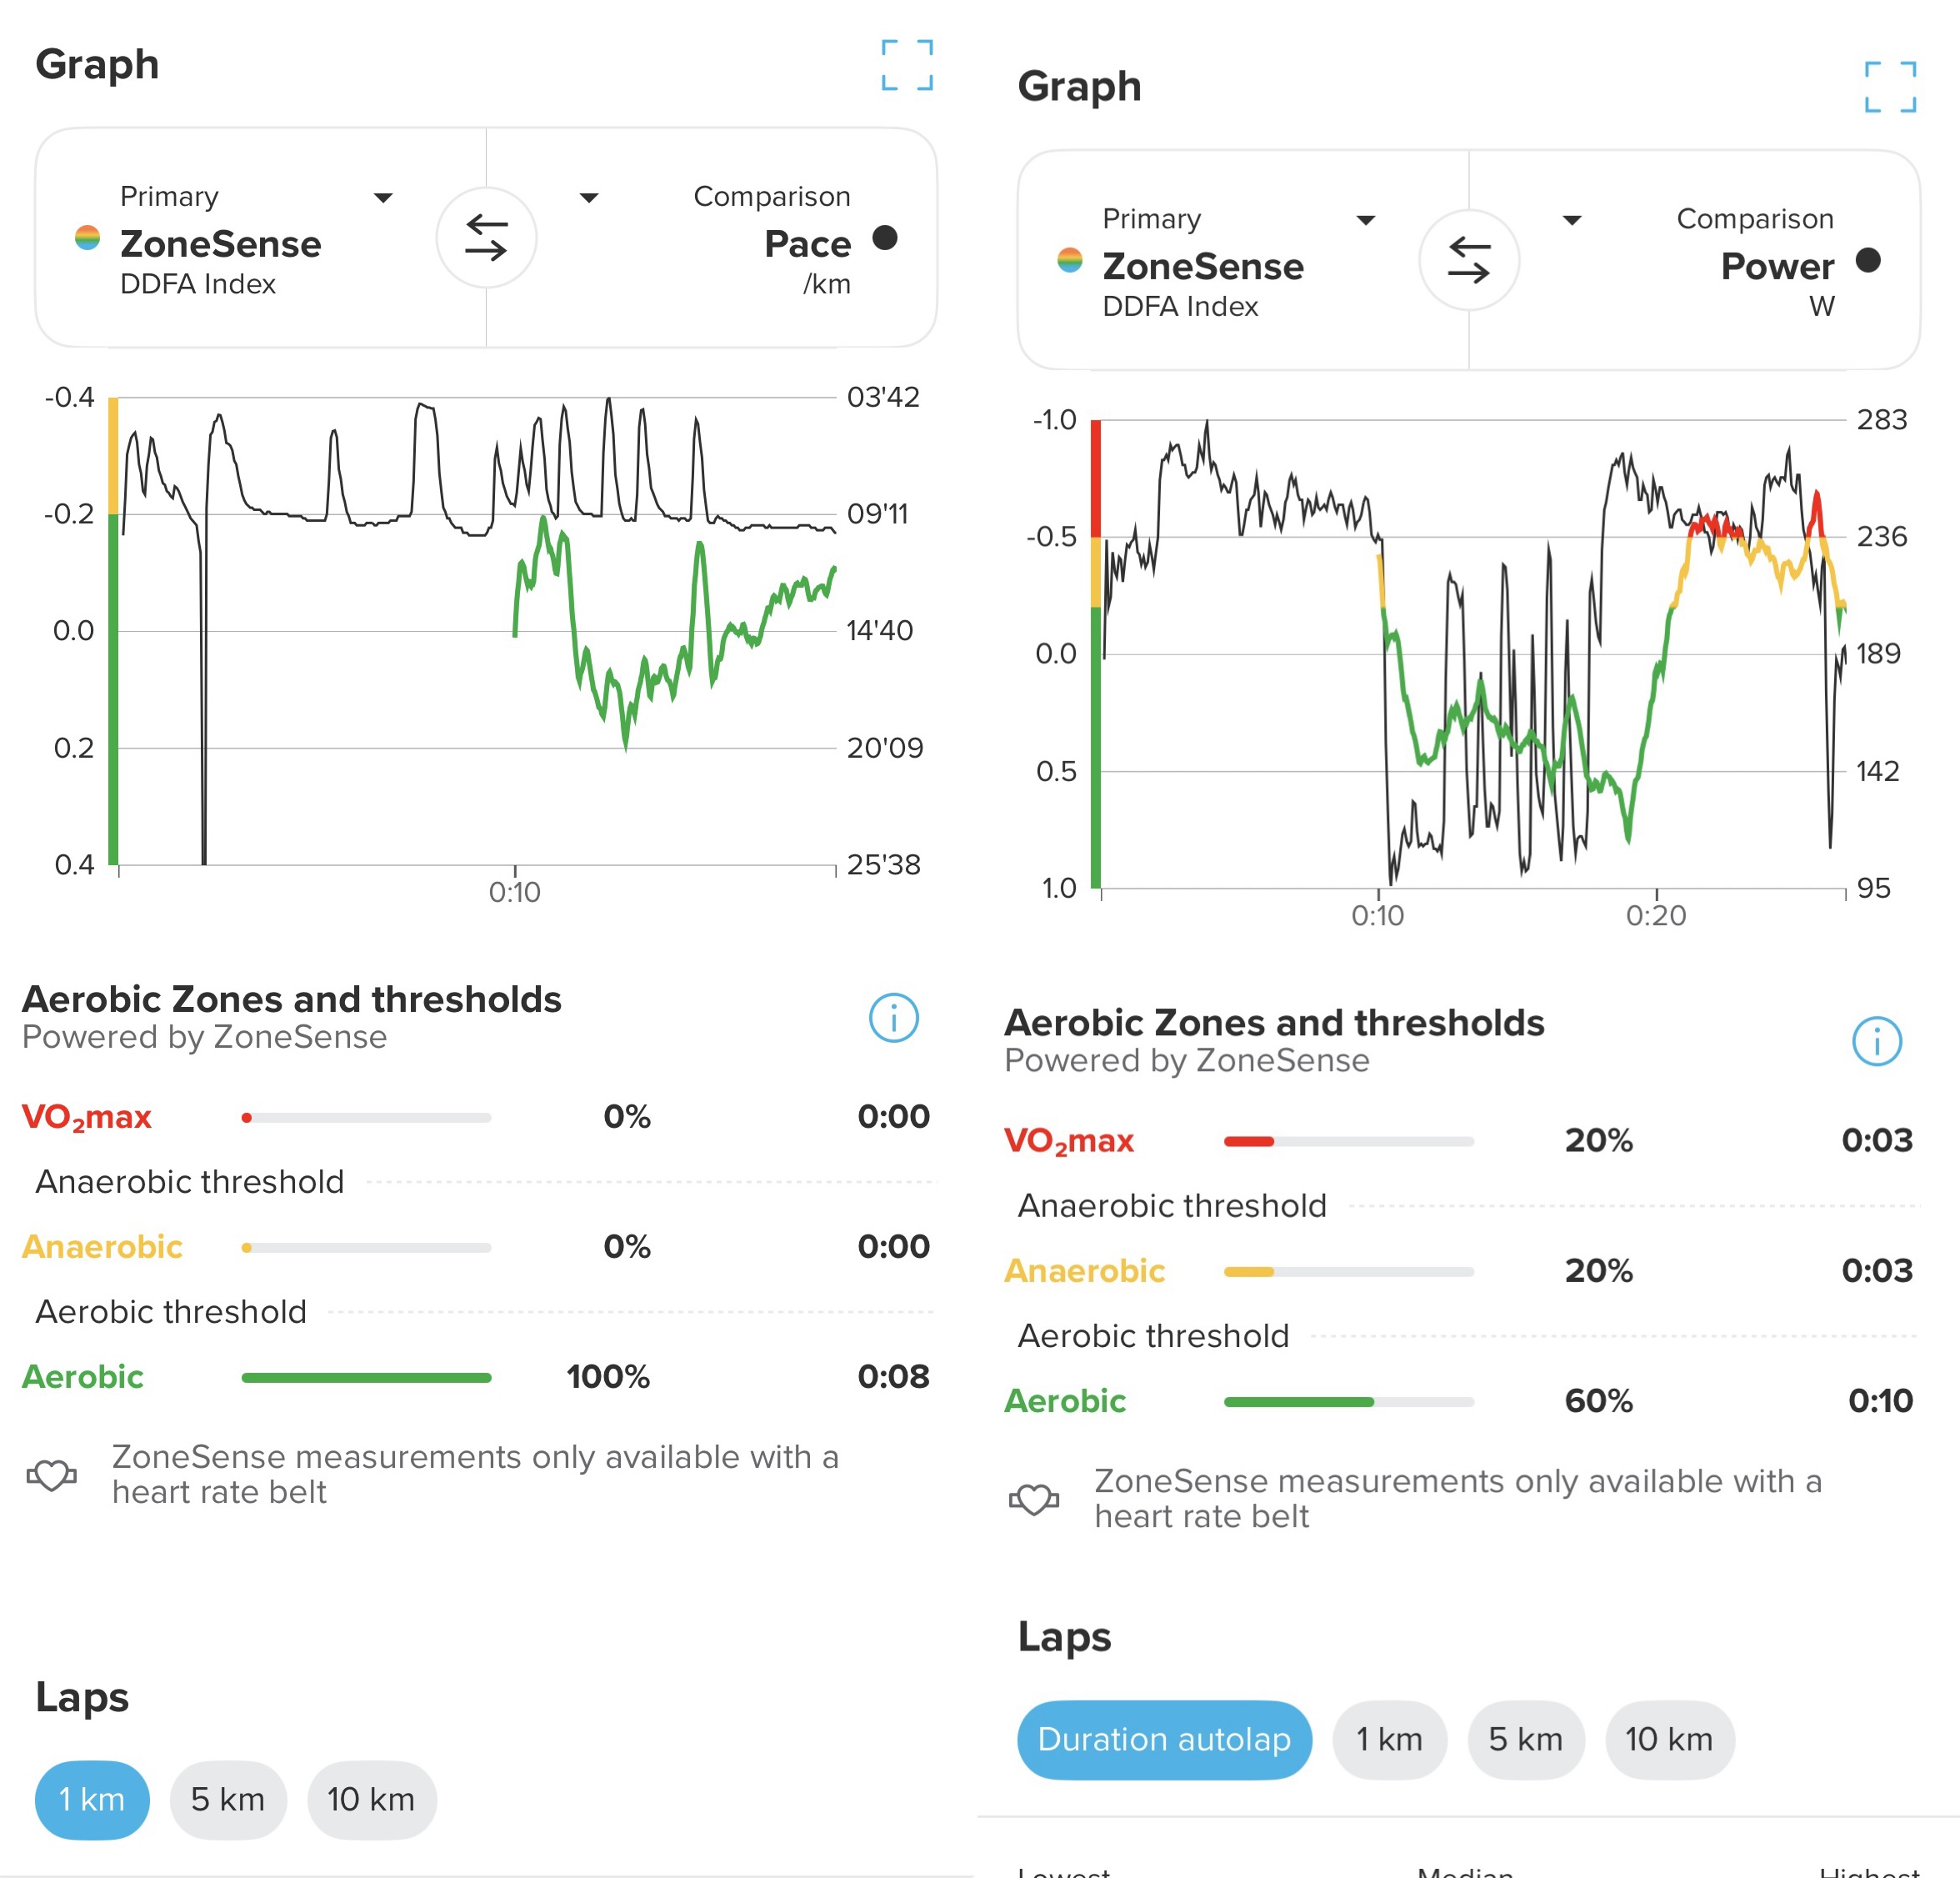The height and width of the screenshot is (1878, 1960).
Task: Click the "0:08" Aerobic duration
Action: pyautogui.click(x=893, y=1377)
